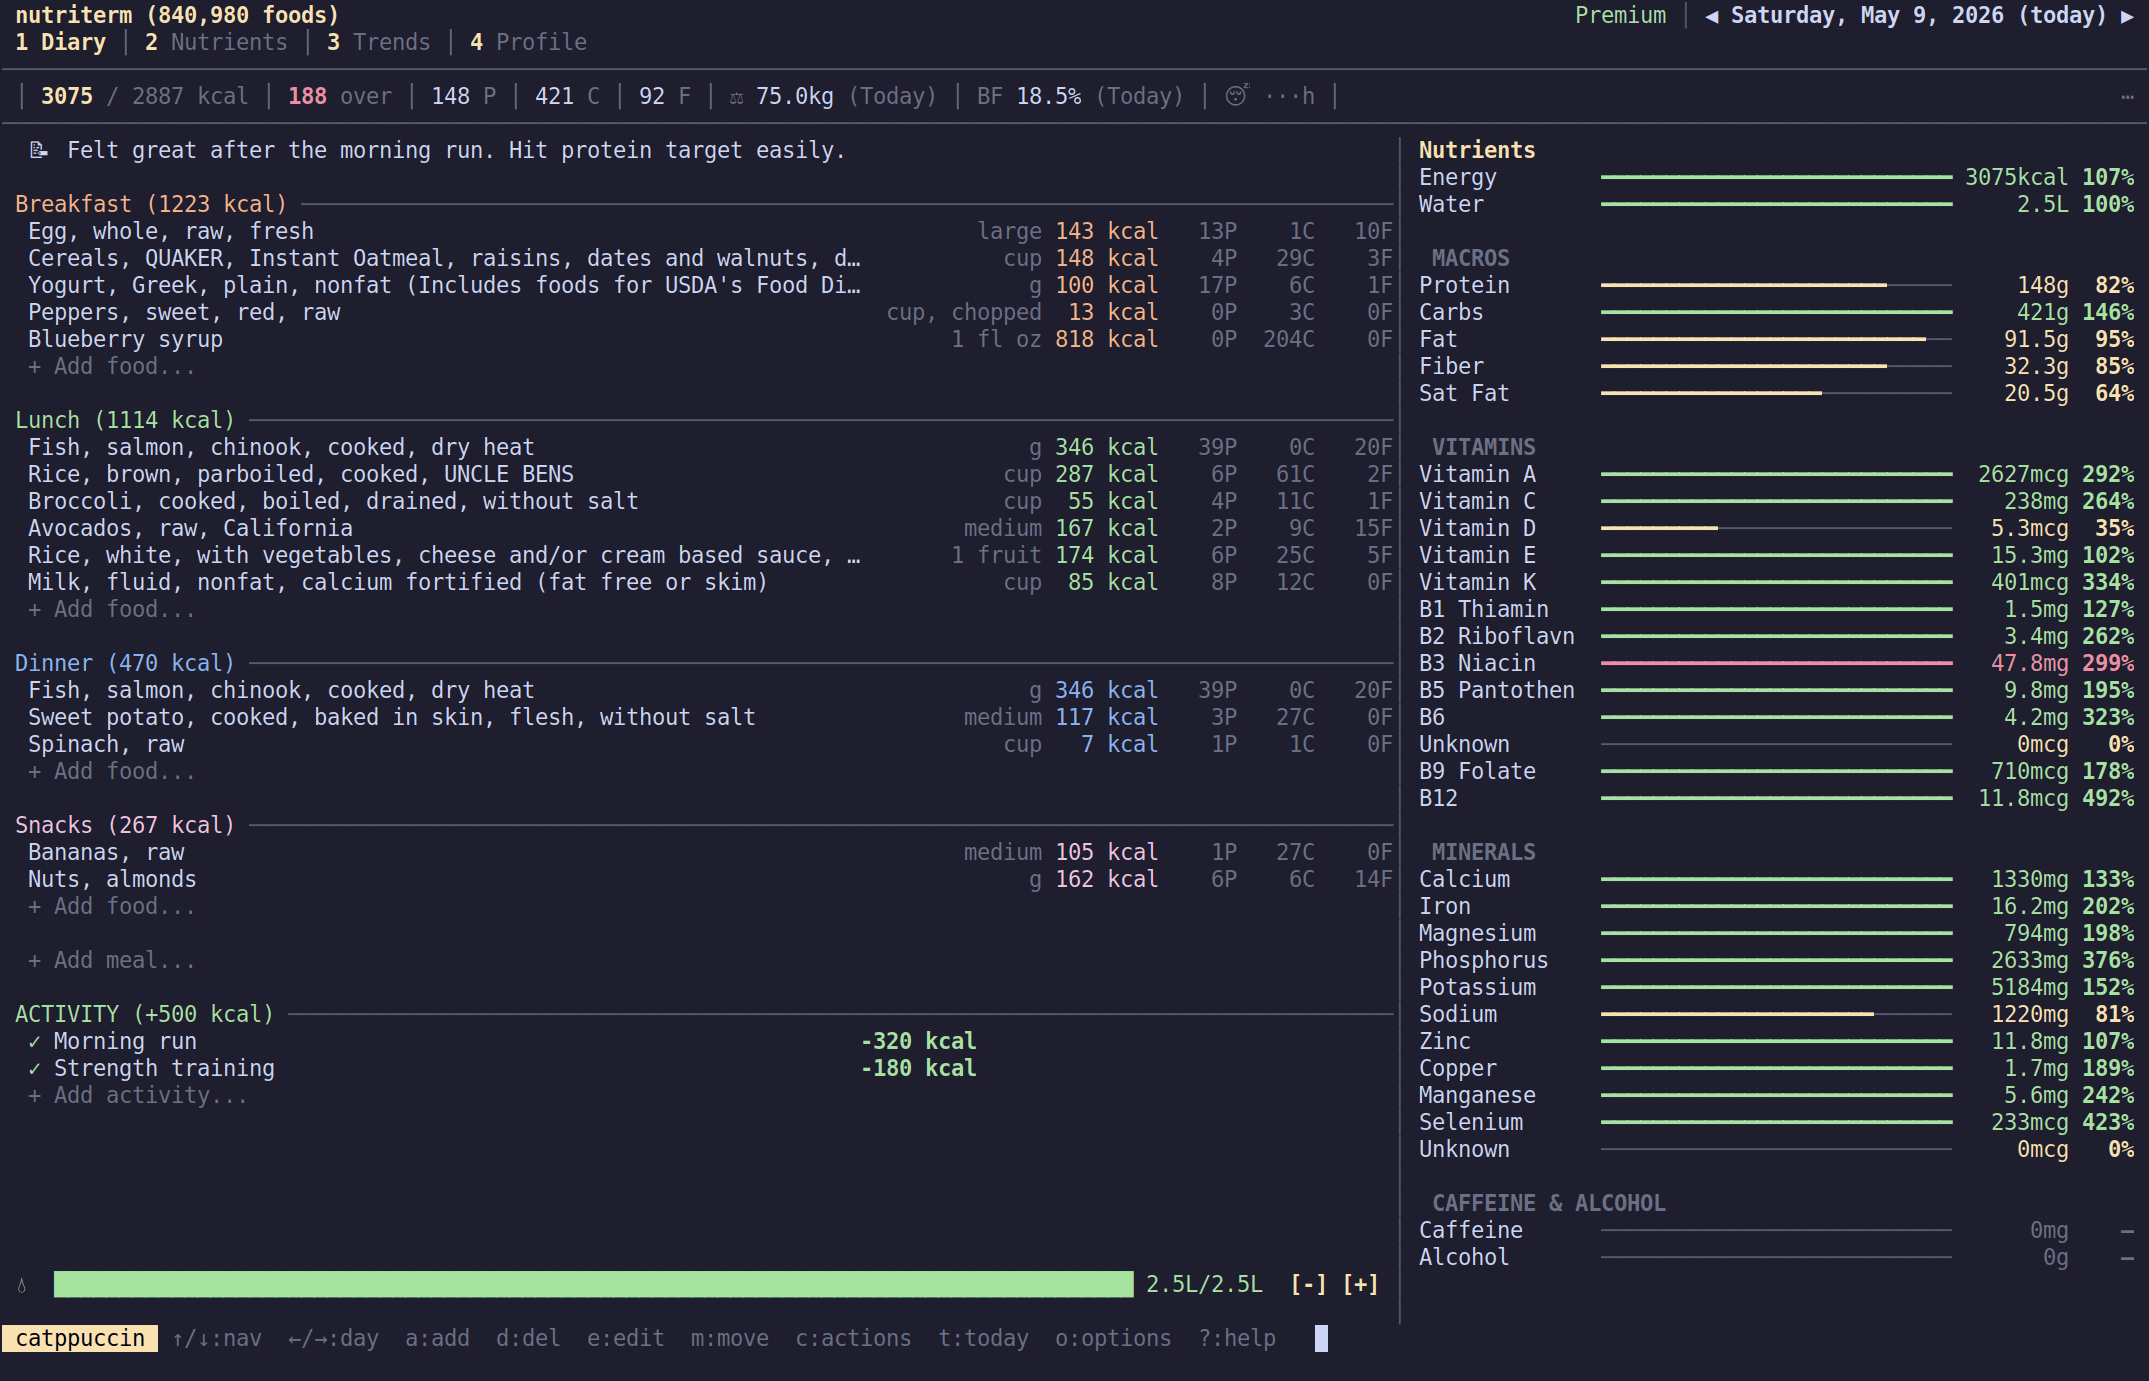
Task: Select the ACTIVITY (+500 kcal) header
Action: point(144,1015)
